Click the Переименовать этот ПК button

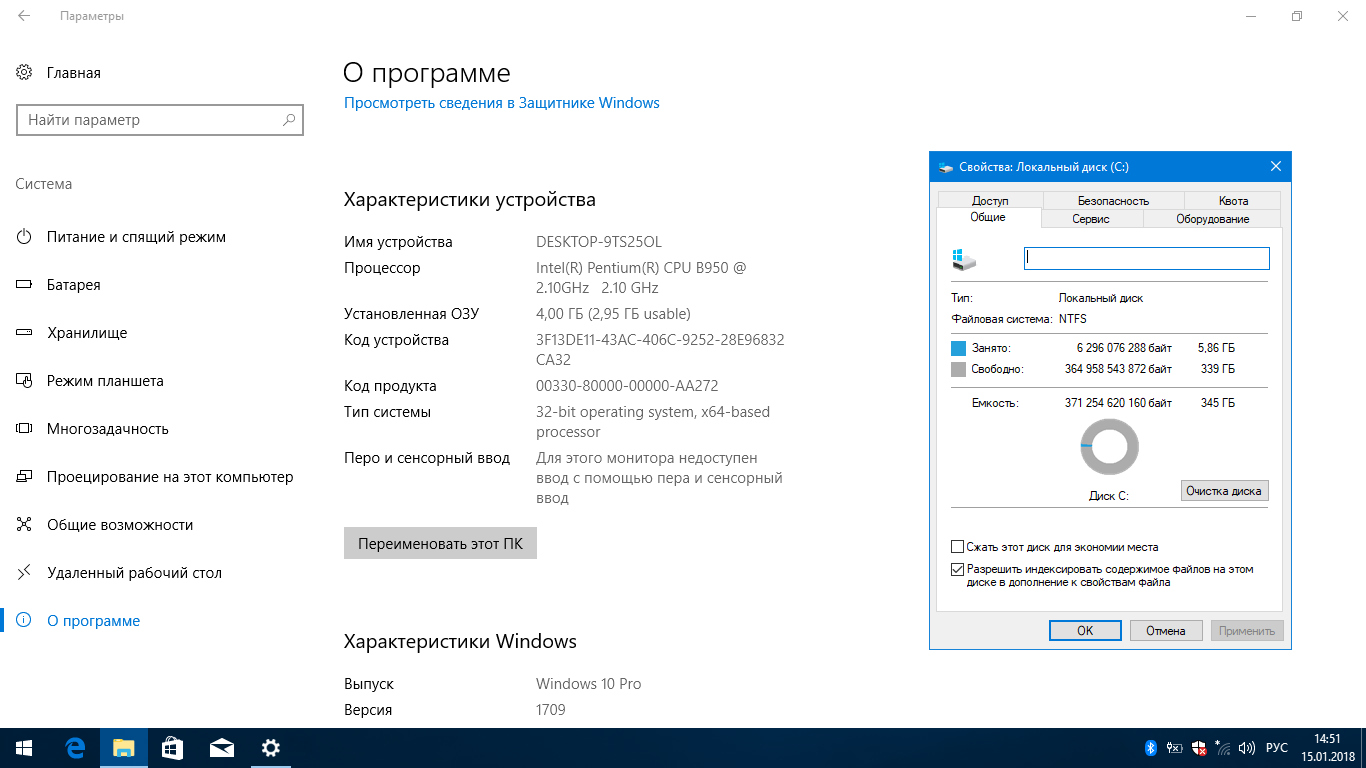click(440, 544)
